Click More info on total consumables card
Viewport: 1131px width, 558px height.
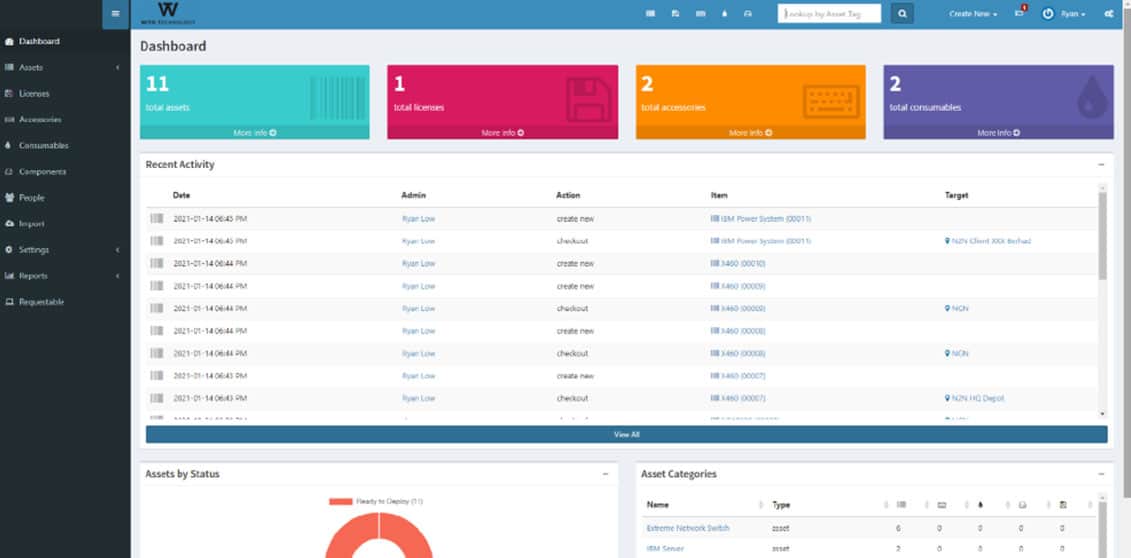[x=998, y=133]
